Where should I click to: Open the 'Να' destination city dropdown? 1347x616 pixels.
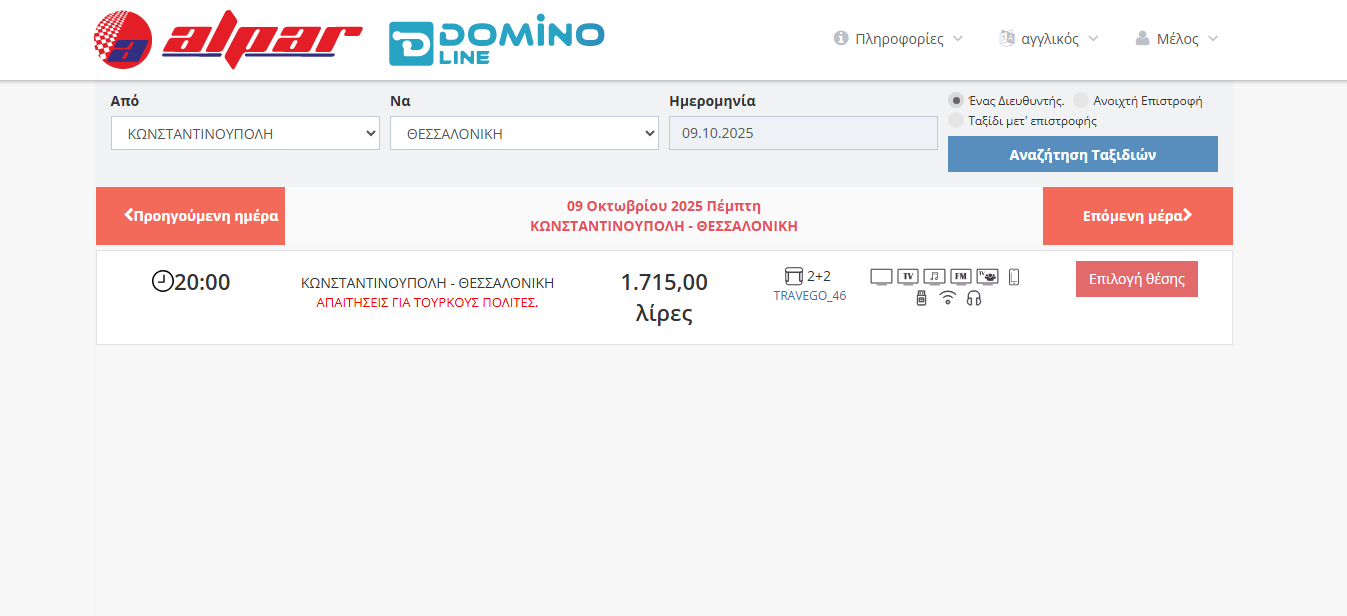click(524, 133)
